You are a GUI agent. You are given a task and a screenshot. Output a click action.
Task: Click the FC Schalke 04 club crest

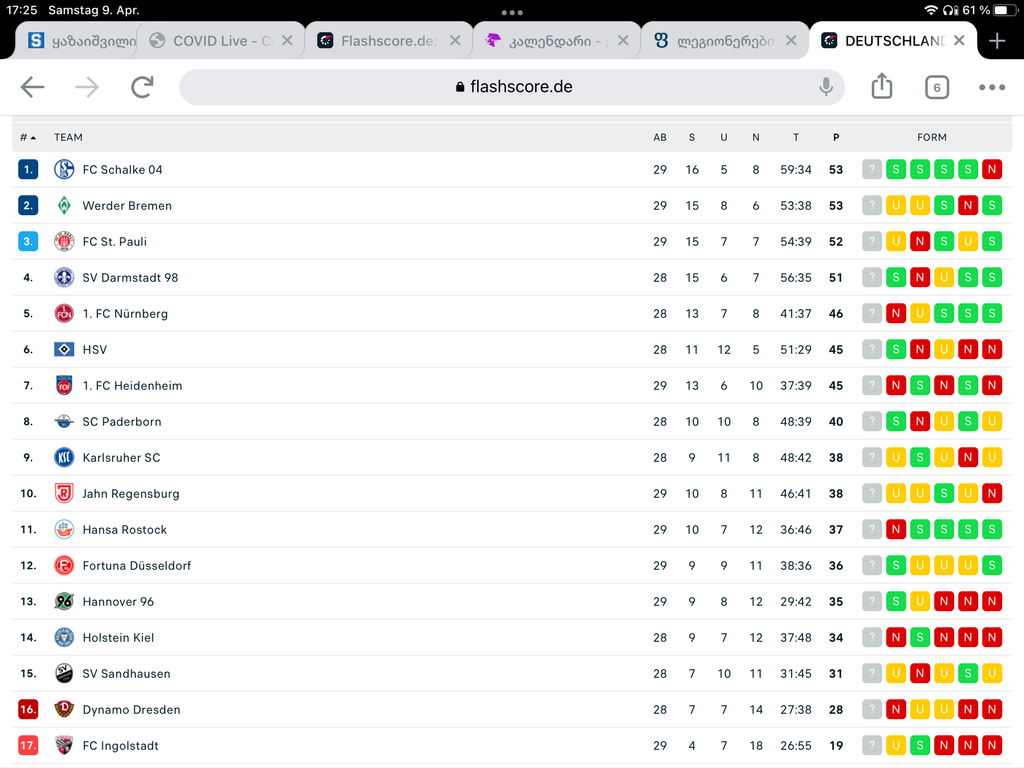[x=64, y=170]
